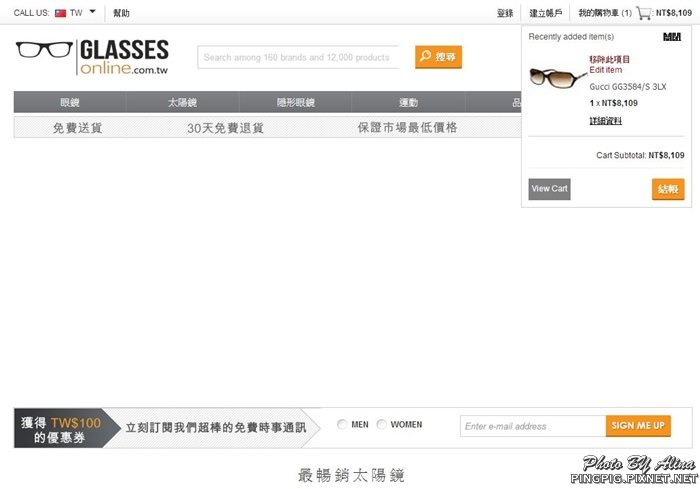The image size is (700, 489).
Task: Open the TW country dropdown arrow
Action: pos(92,12)
